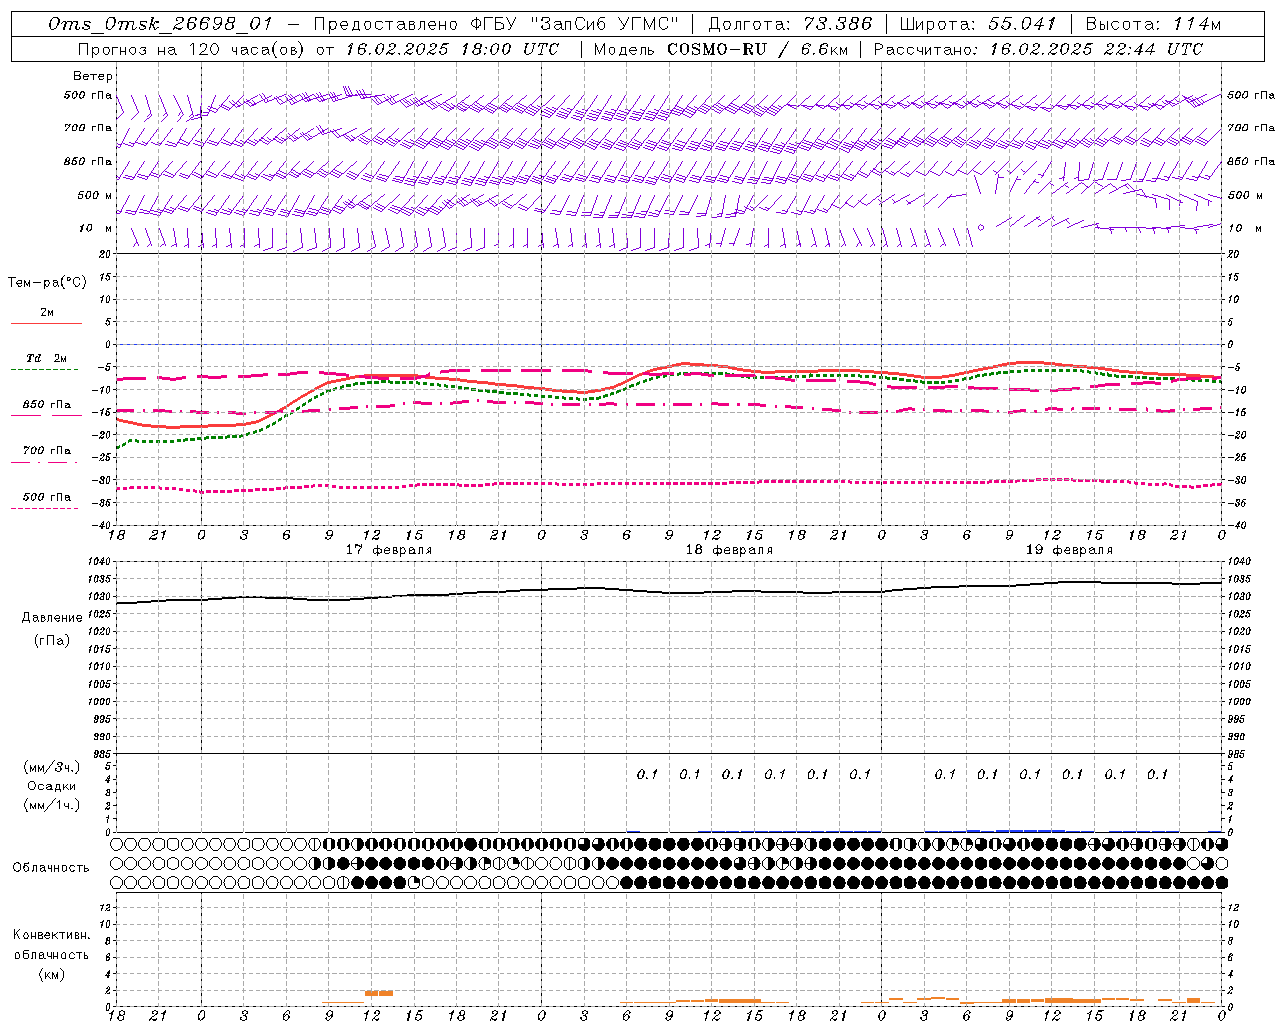Select the Давление pressure panel label
Image resolution: width=1280 pixels, height=1024 pixels.
point(52,618)
